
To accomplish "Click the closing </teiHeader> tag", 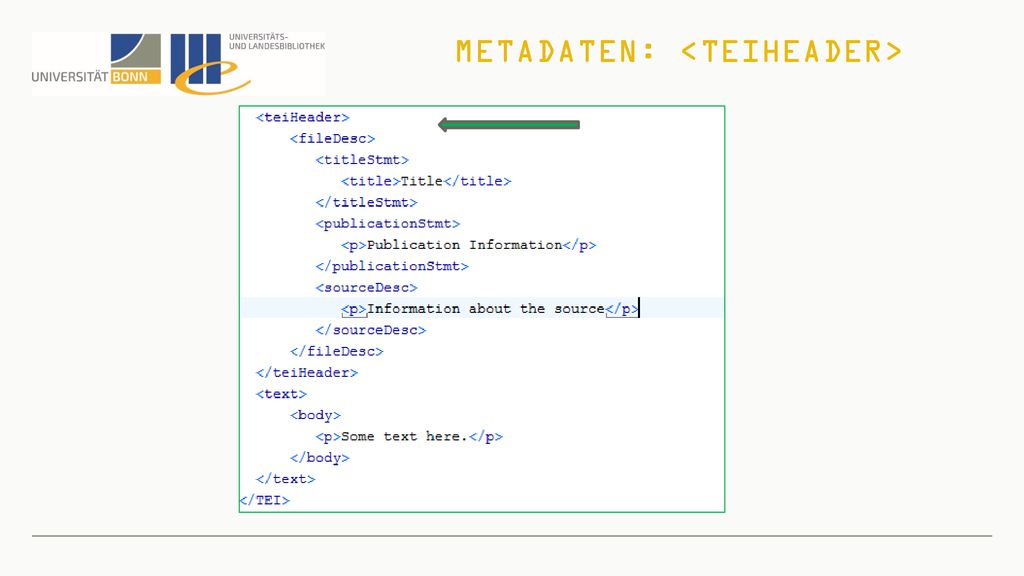I will tap(306, 373).
